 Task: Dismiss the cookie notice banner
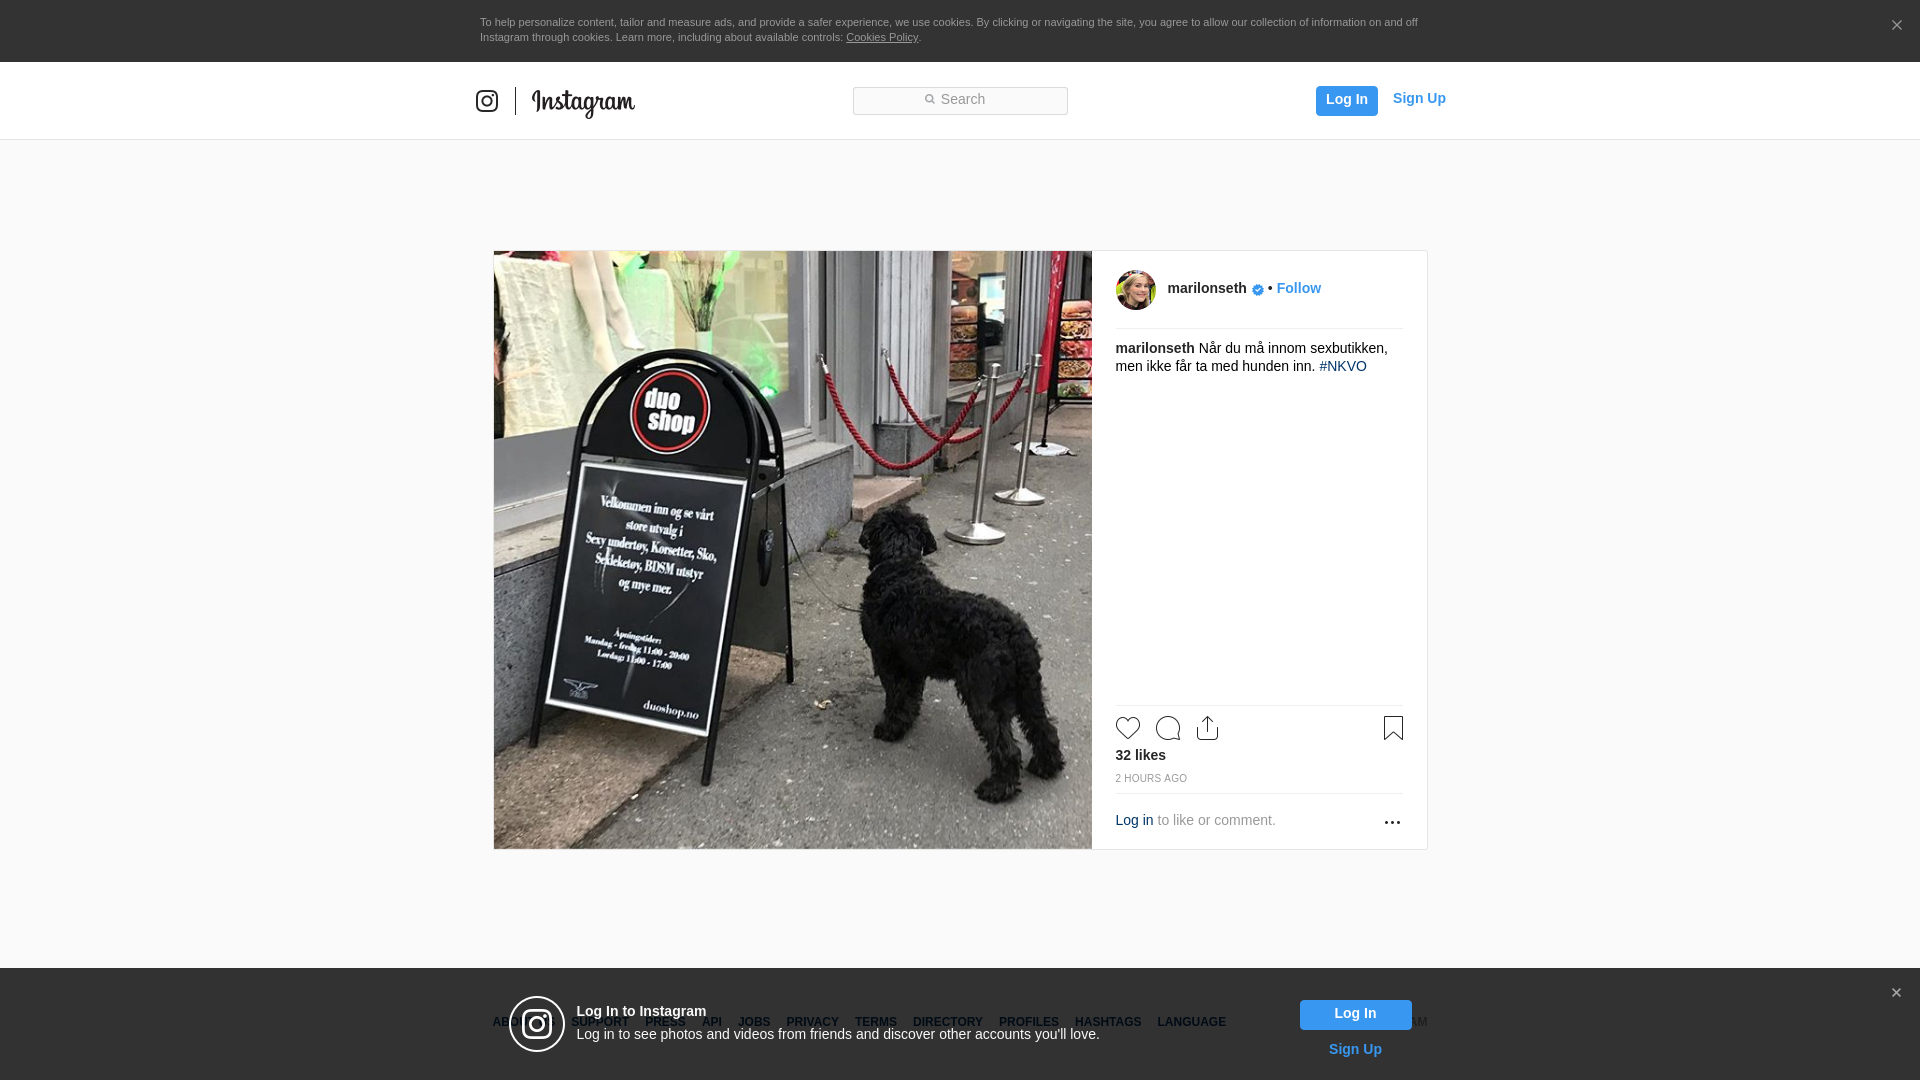pyautogui.click(x=1896, y=26)
